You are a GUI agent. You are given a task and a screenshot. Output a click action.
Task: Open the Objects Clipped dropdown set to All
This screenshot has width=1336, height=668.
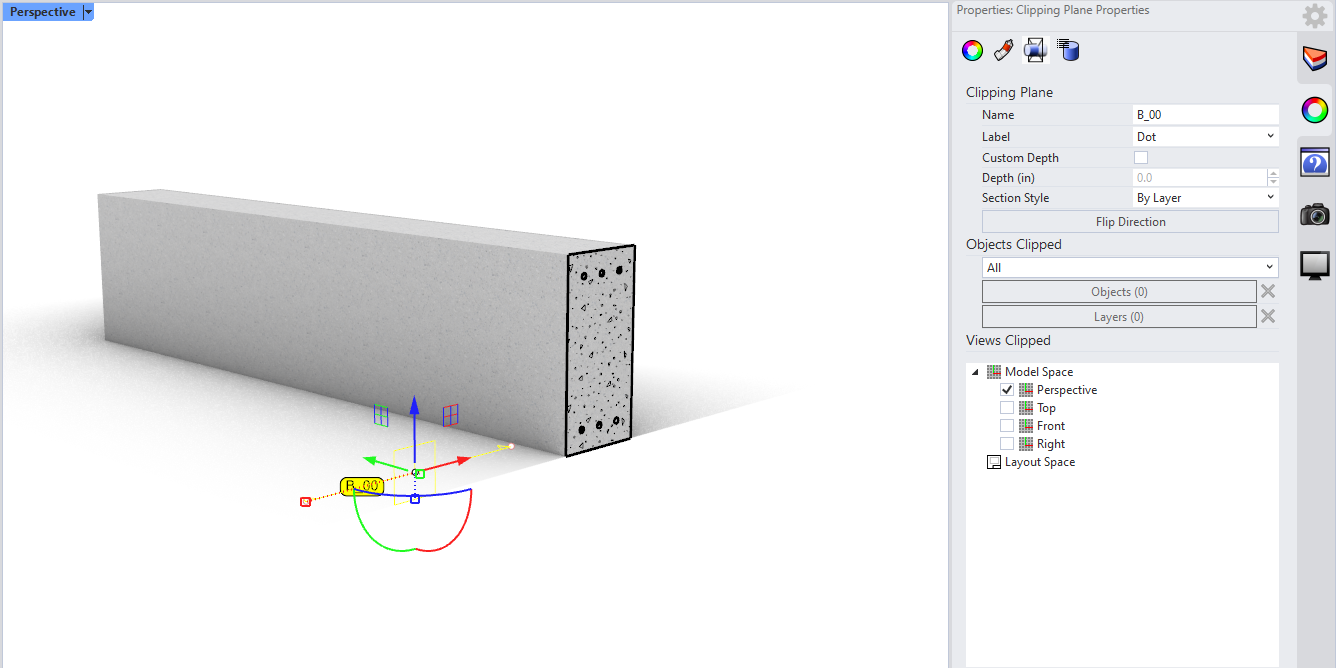click(1130, 268)
